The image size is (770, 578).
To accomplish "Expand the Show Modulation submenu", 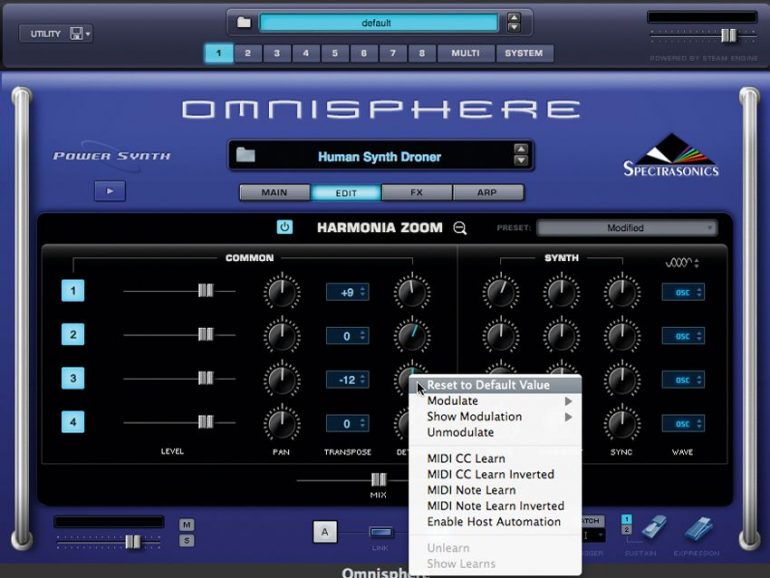I will click(495, 416).
